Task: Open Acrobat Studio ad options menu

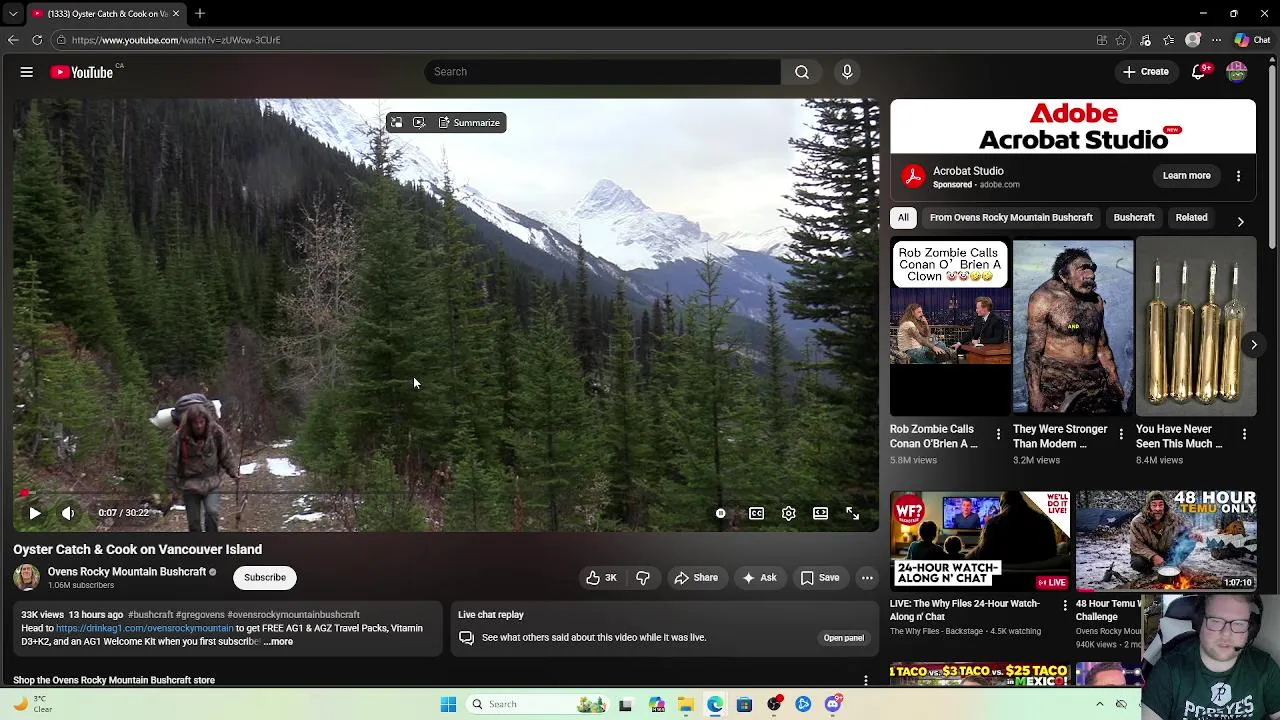Action: pyautogui.click(x=1238, y=176)
